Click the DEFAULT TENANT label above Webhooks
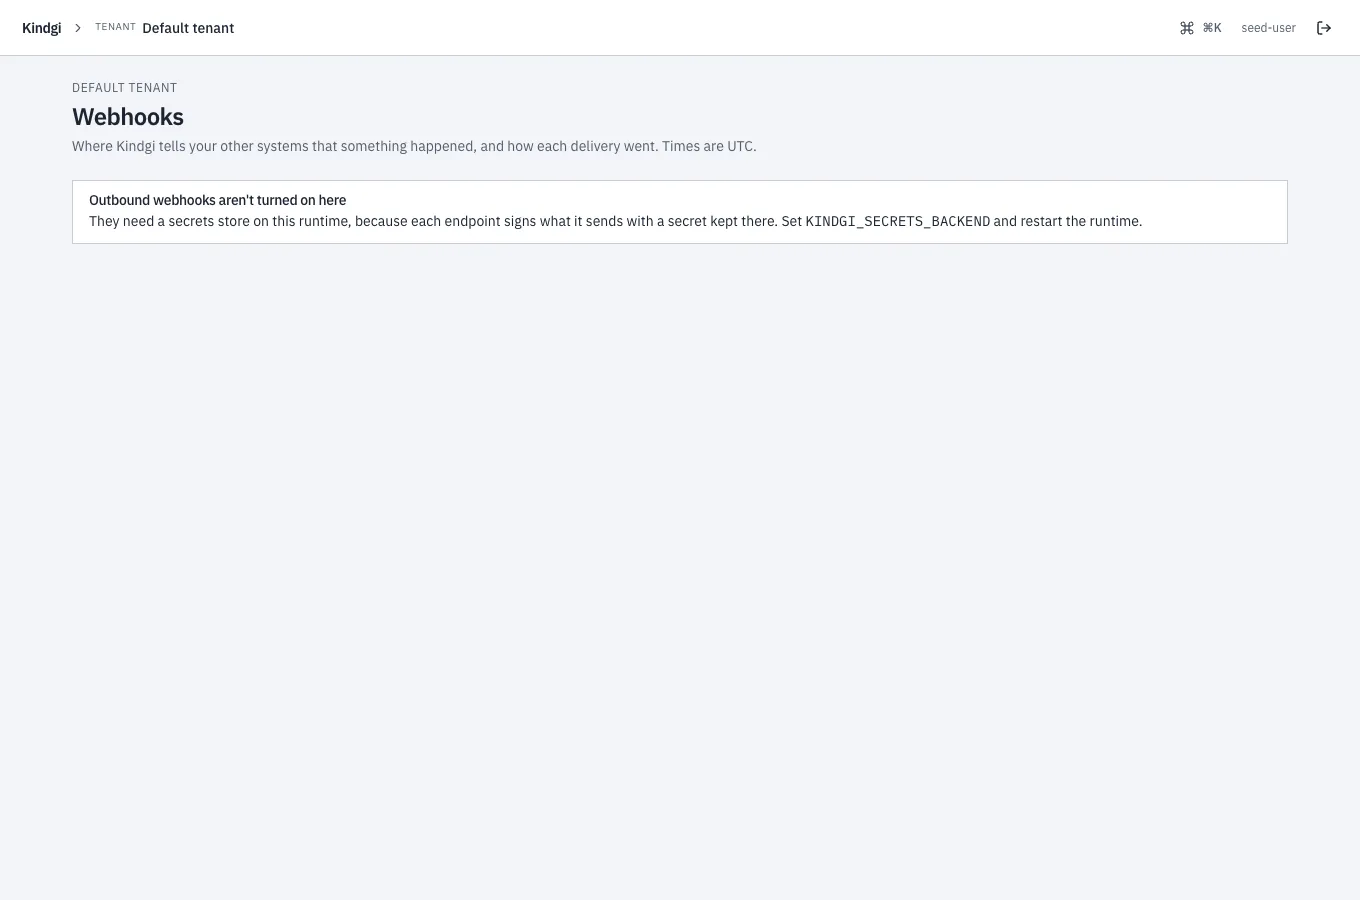This screenshot has height=900, width=1360. (x=124, y=88)
